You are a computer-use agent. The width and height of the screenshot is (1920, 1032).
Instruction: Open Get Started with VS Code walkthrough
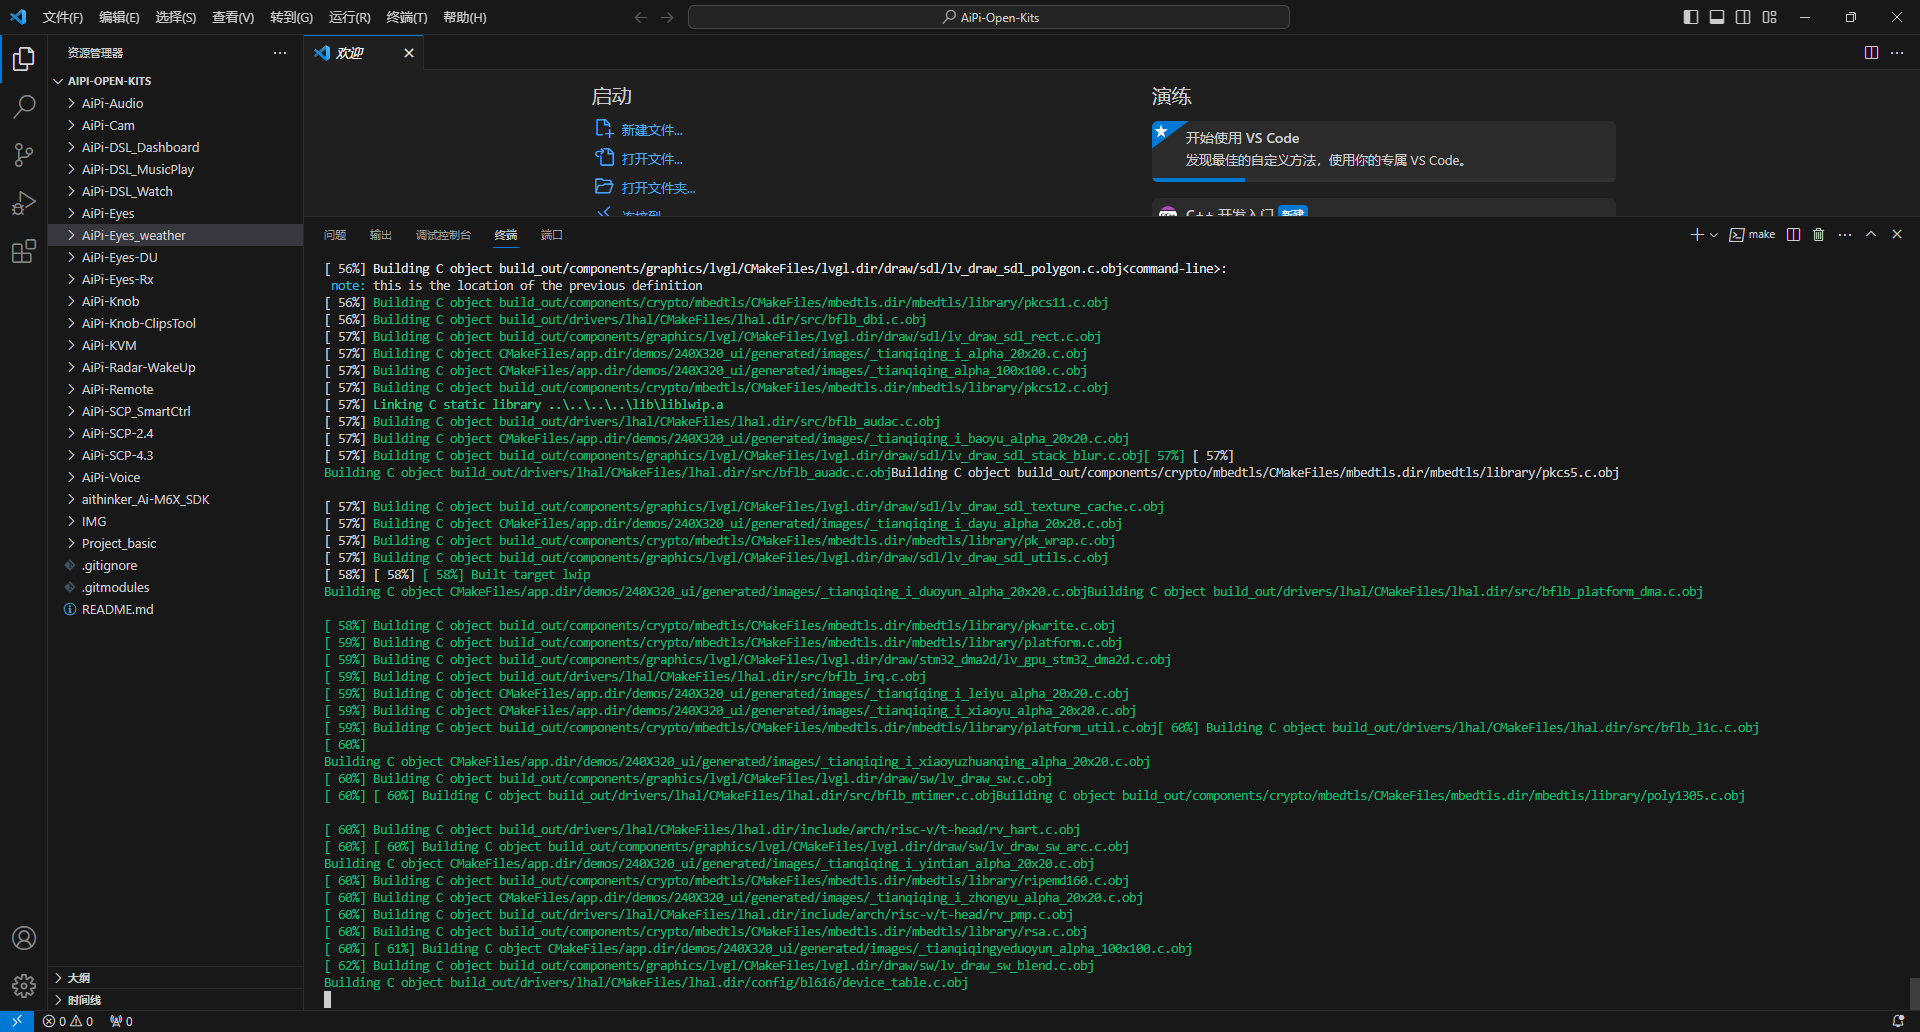(x=1384, y=150)
